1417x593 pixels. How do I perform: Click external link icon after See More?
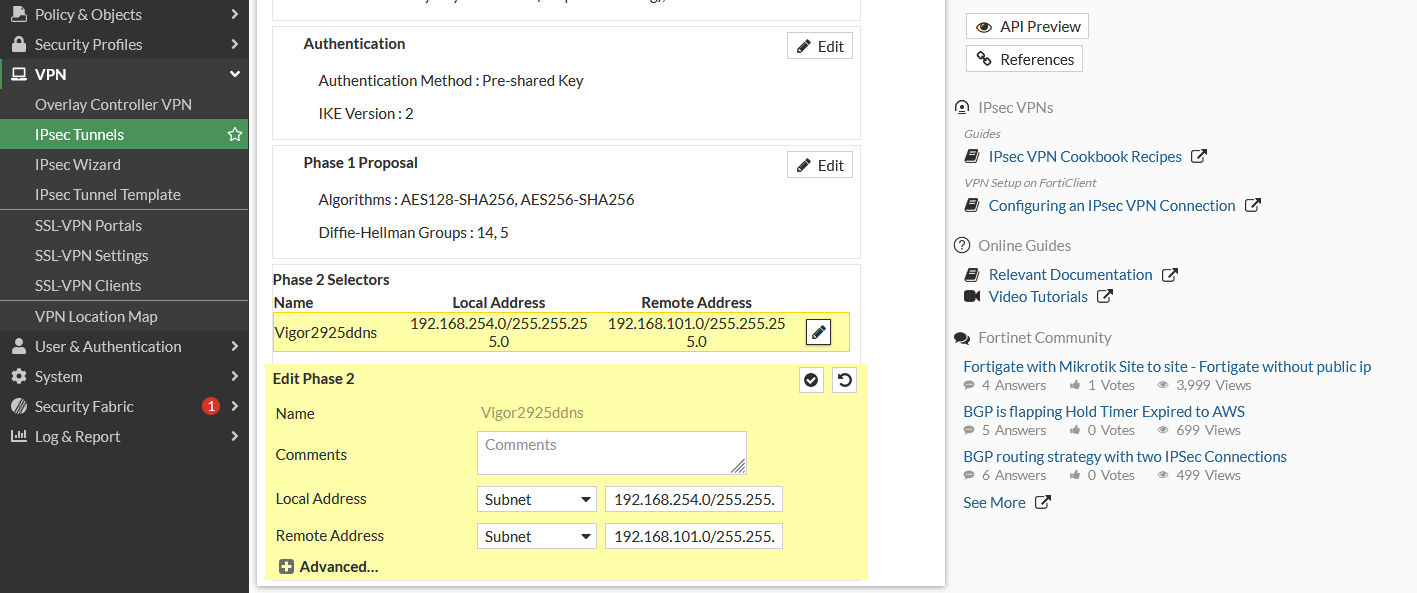click(1042, 503)
